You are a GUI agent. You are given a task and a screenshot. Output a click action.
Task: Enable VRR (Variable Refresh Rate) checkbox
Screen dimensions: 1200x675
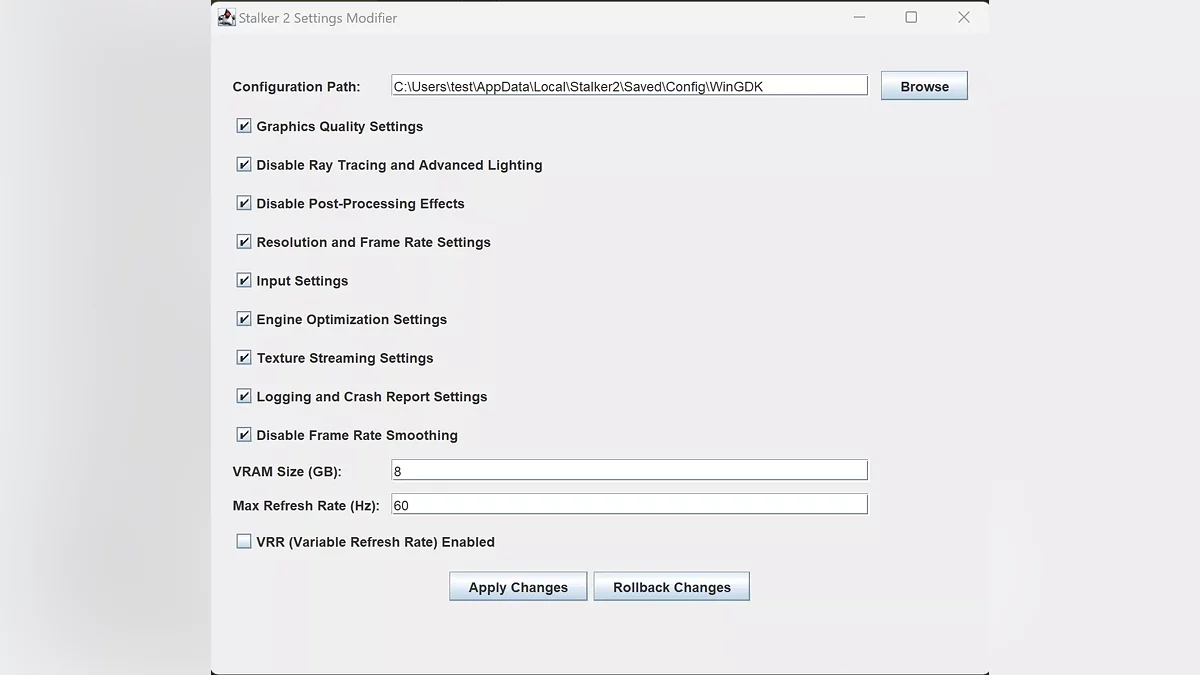click(244, 541)
